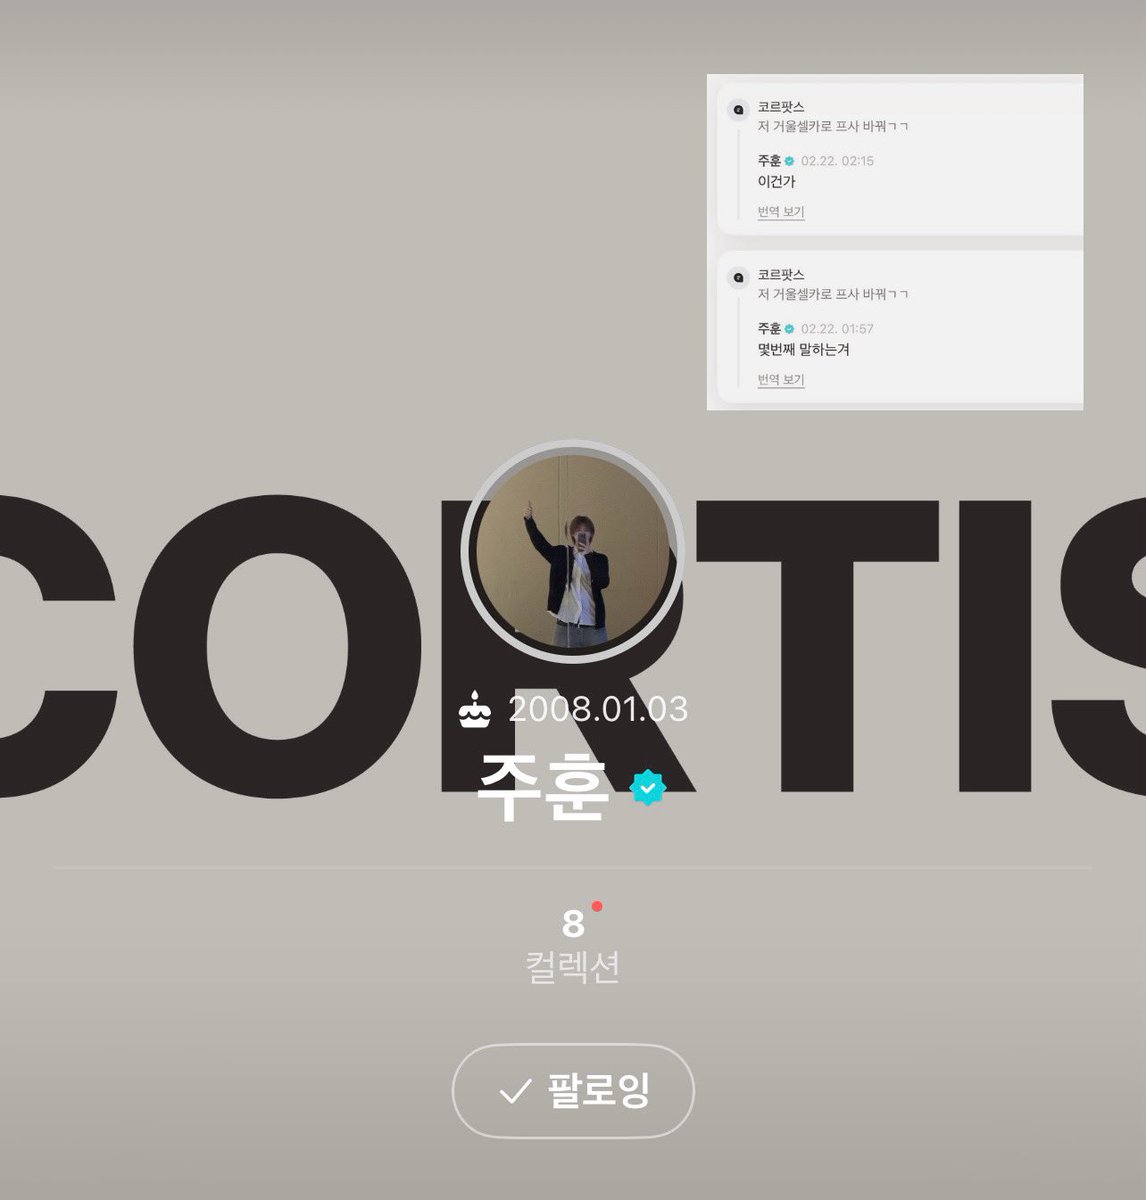Click the 코르팟스 username in the 01:57 comment card
The image size is (1146, 1200).
(x=781, y=275)
